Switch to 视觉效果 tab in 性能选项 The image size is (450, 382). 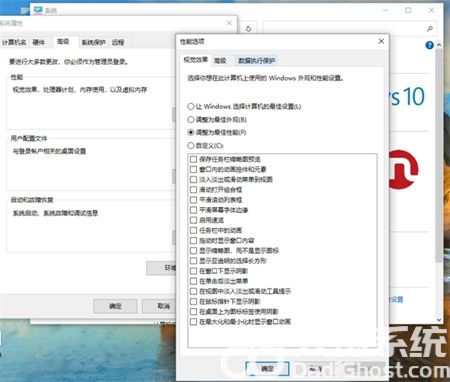pyautogui.click(x=196, y=60)
